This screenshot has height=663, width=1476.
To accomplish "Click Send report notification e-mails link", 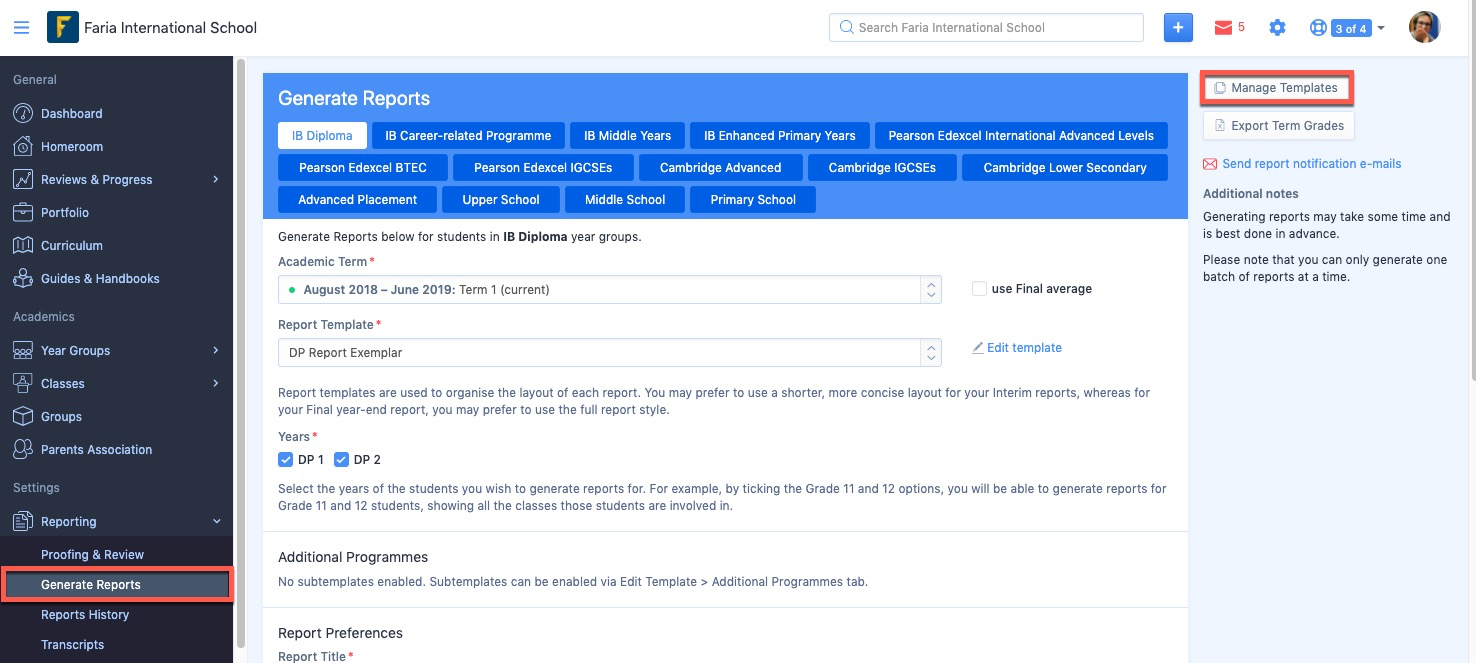I will pos(1311,164).
